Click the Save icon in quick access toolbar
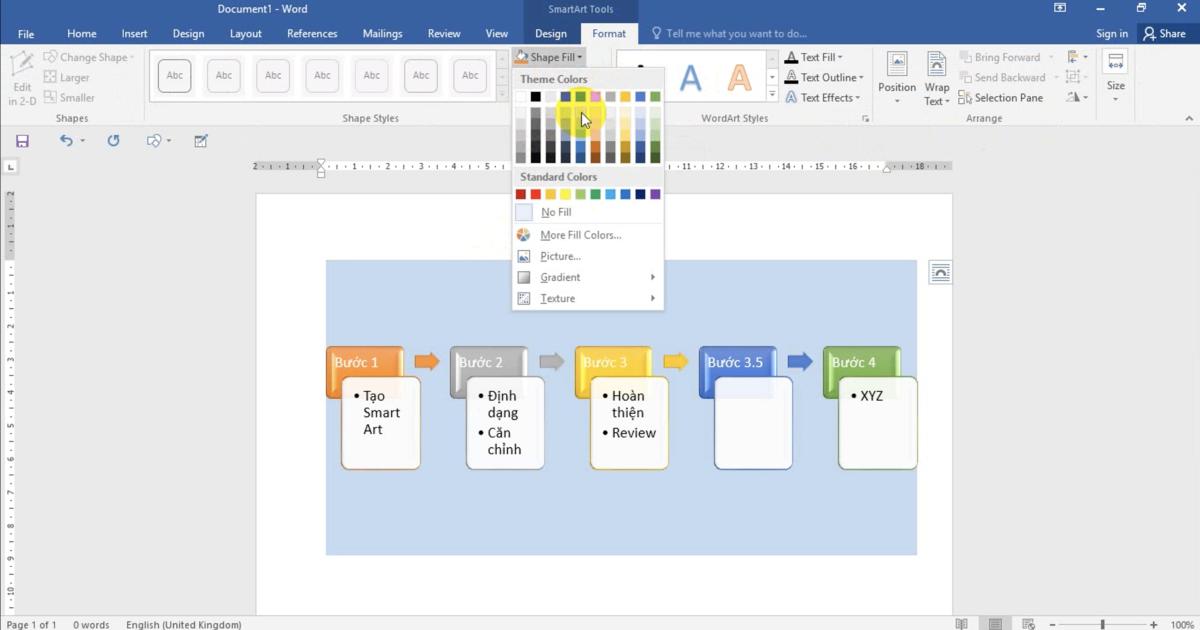This screenshot has width=1200, height=630. 22,141
